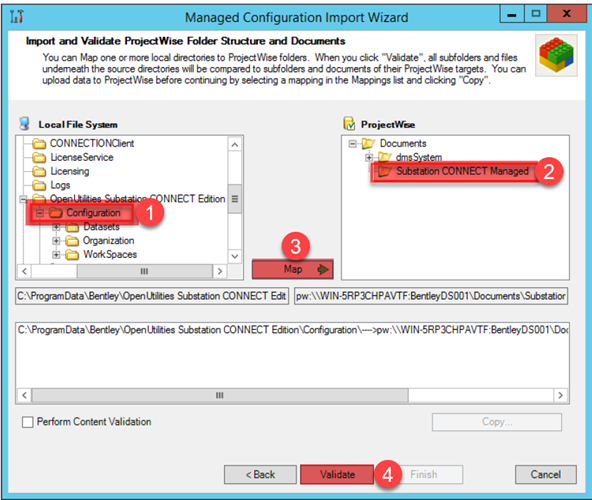Click the Validate button
This screenshot has height=500, width=592.
[337, 474]
